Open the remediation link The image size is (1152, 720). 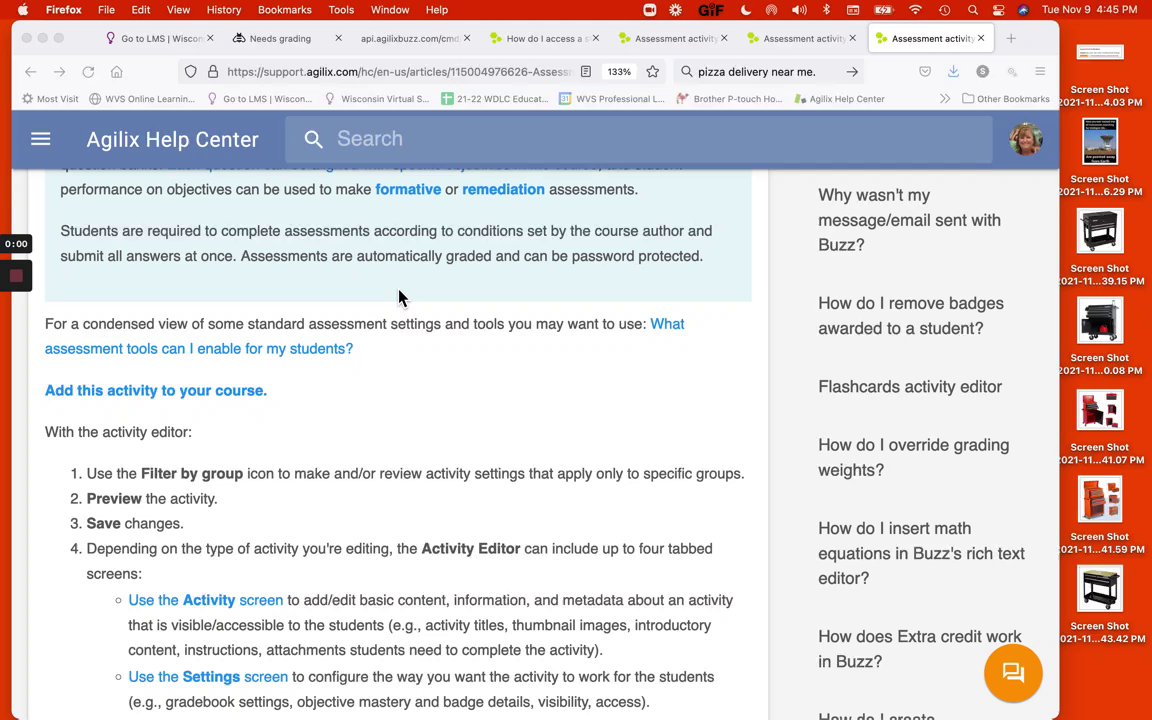(x=503, y=190)
